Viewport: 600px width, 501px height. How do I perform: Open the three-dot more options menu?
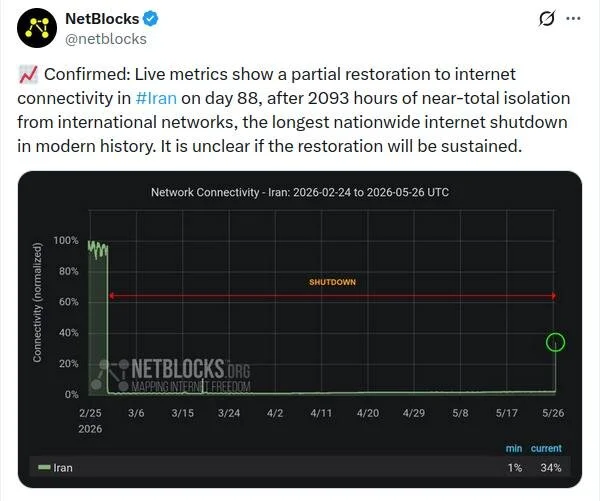click(x=573, y=18)
